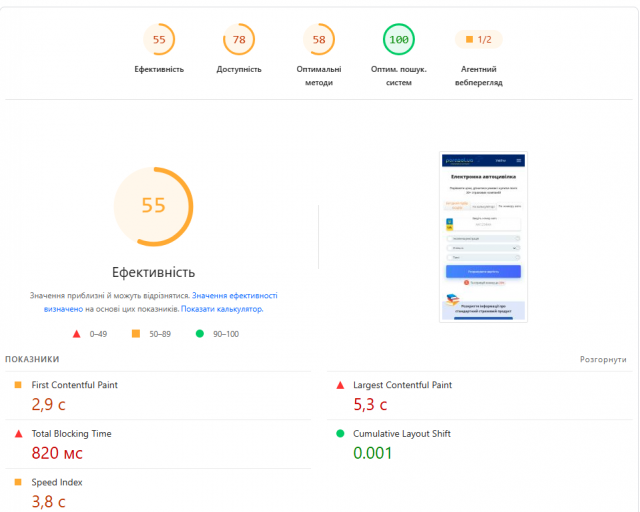640x512 pixels.
Task: Click green circle icon beside Cumulative Layout Shift
Action: 340,433
